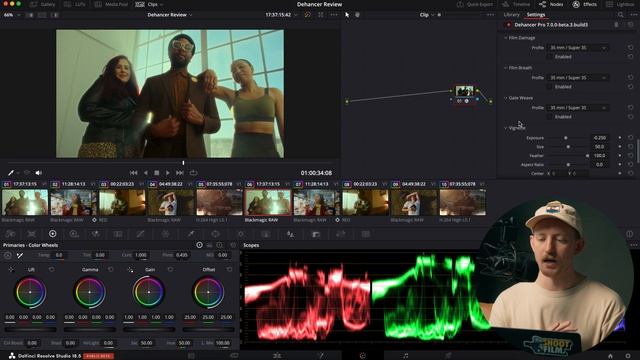The height and width of the screenshot is (360, 640).
Task: Open the Gallery panel
Action: [x=42, y=4]
